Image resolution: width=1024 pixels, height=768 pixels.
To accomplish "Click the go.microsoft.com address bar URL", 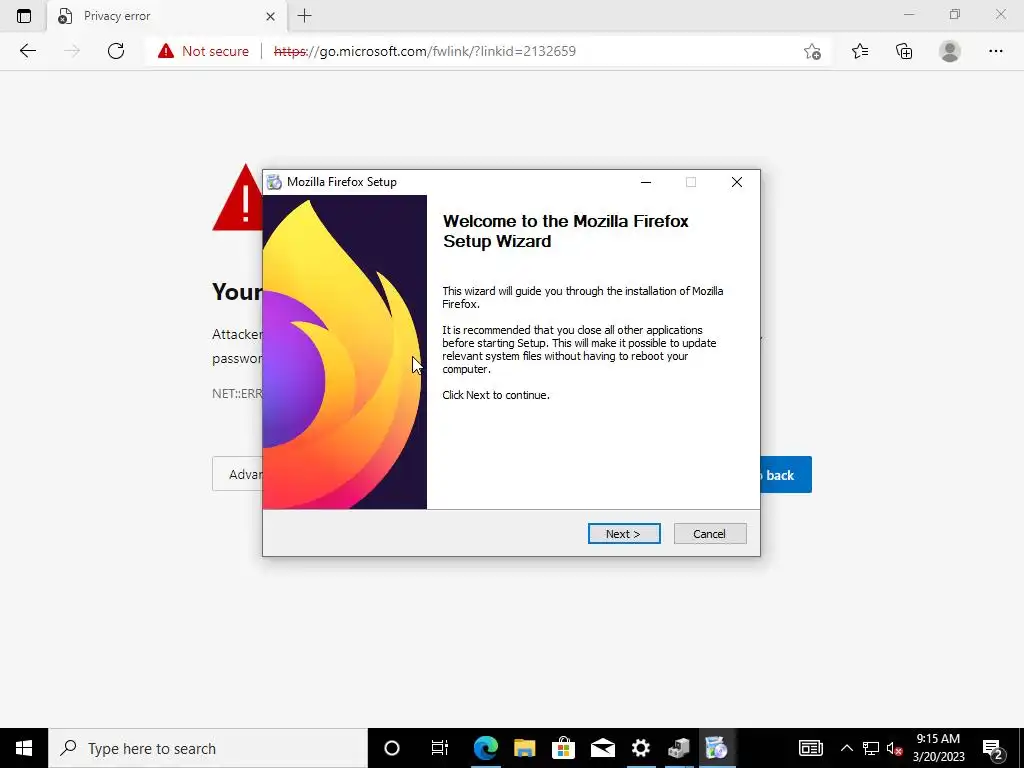I will [x=424, y=51].
